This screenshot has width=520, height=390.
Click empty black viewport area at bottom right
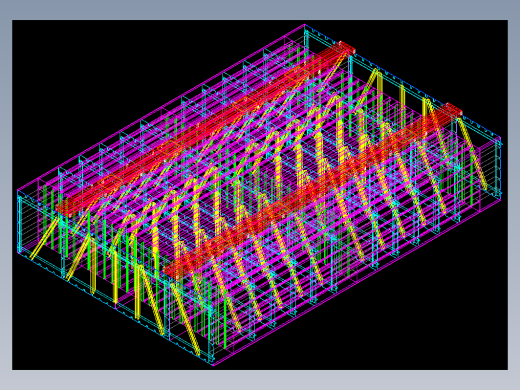433,317
